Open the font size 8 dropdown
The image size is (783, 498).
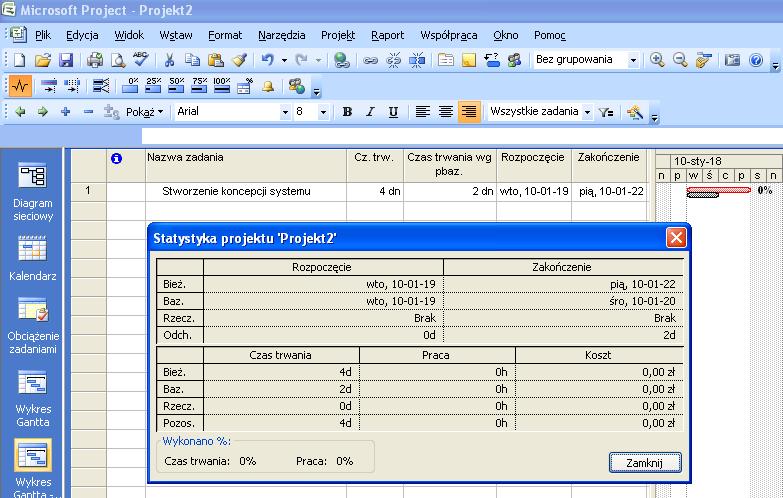coord(323,112)
